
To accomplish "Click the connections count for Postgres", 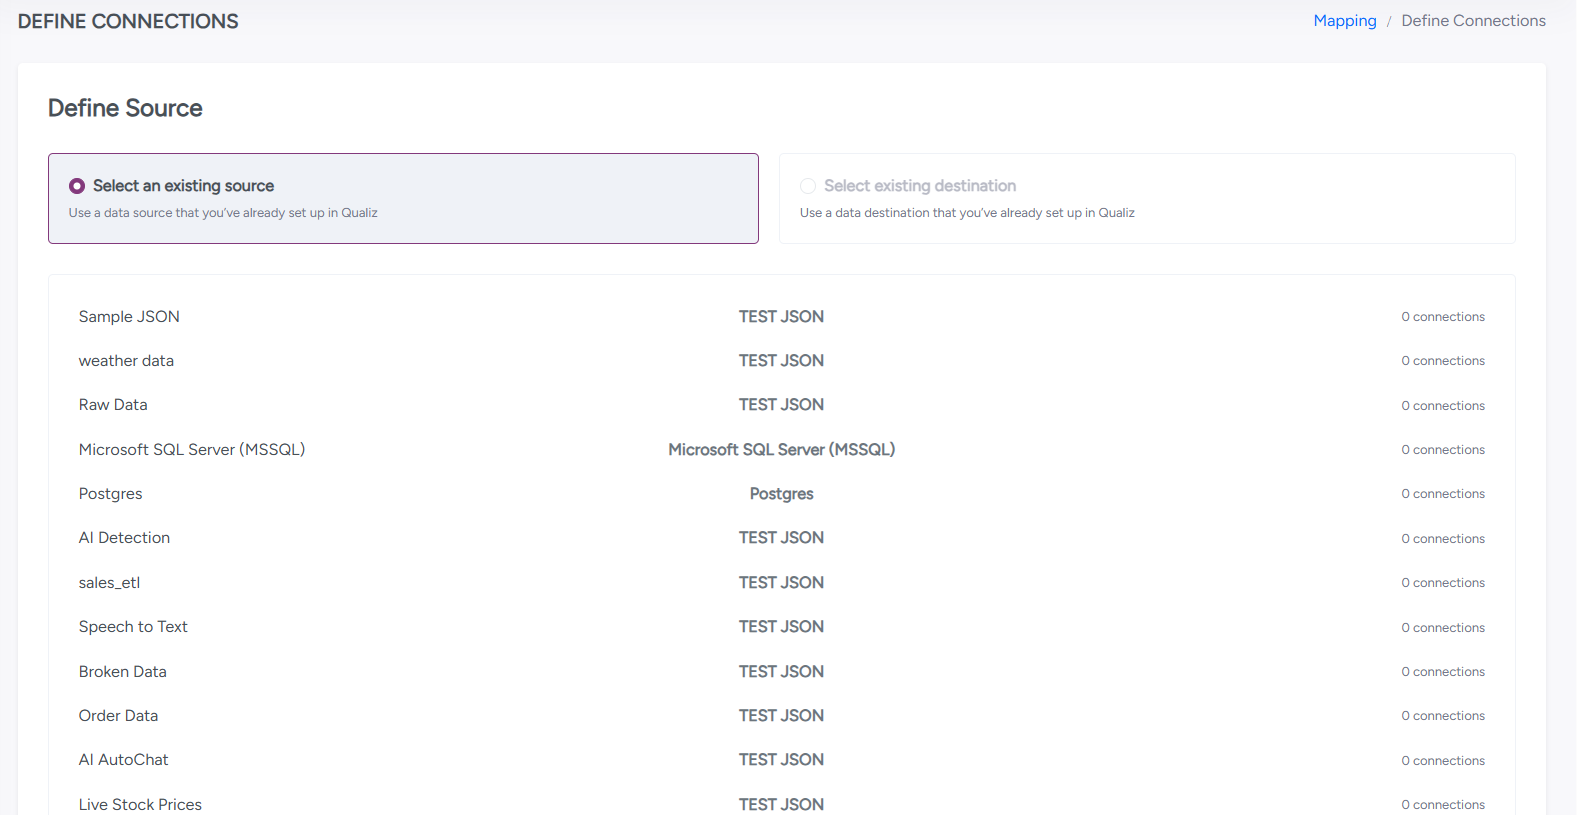I will coord(1442,494).
